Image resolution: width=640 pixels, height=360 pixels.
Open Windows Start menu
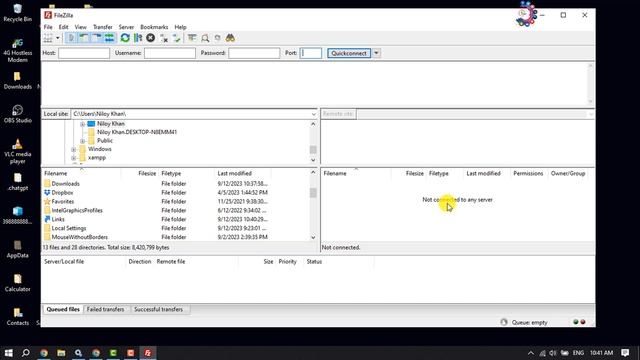click(x=8, y=353)
